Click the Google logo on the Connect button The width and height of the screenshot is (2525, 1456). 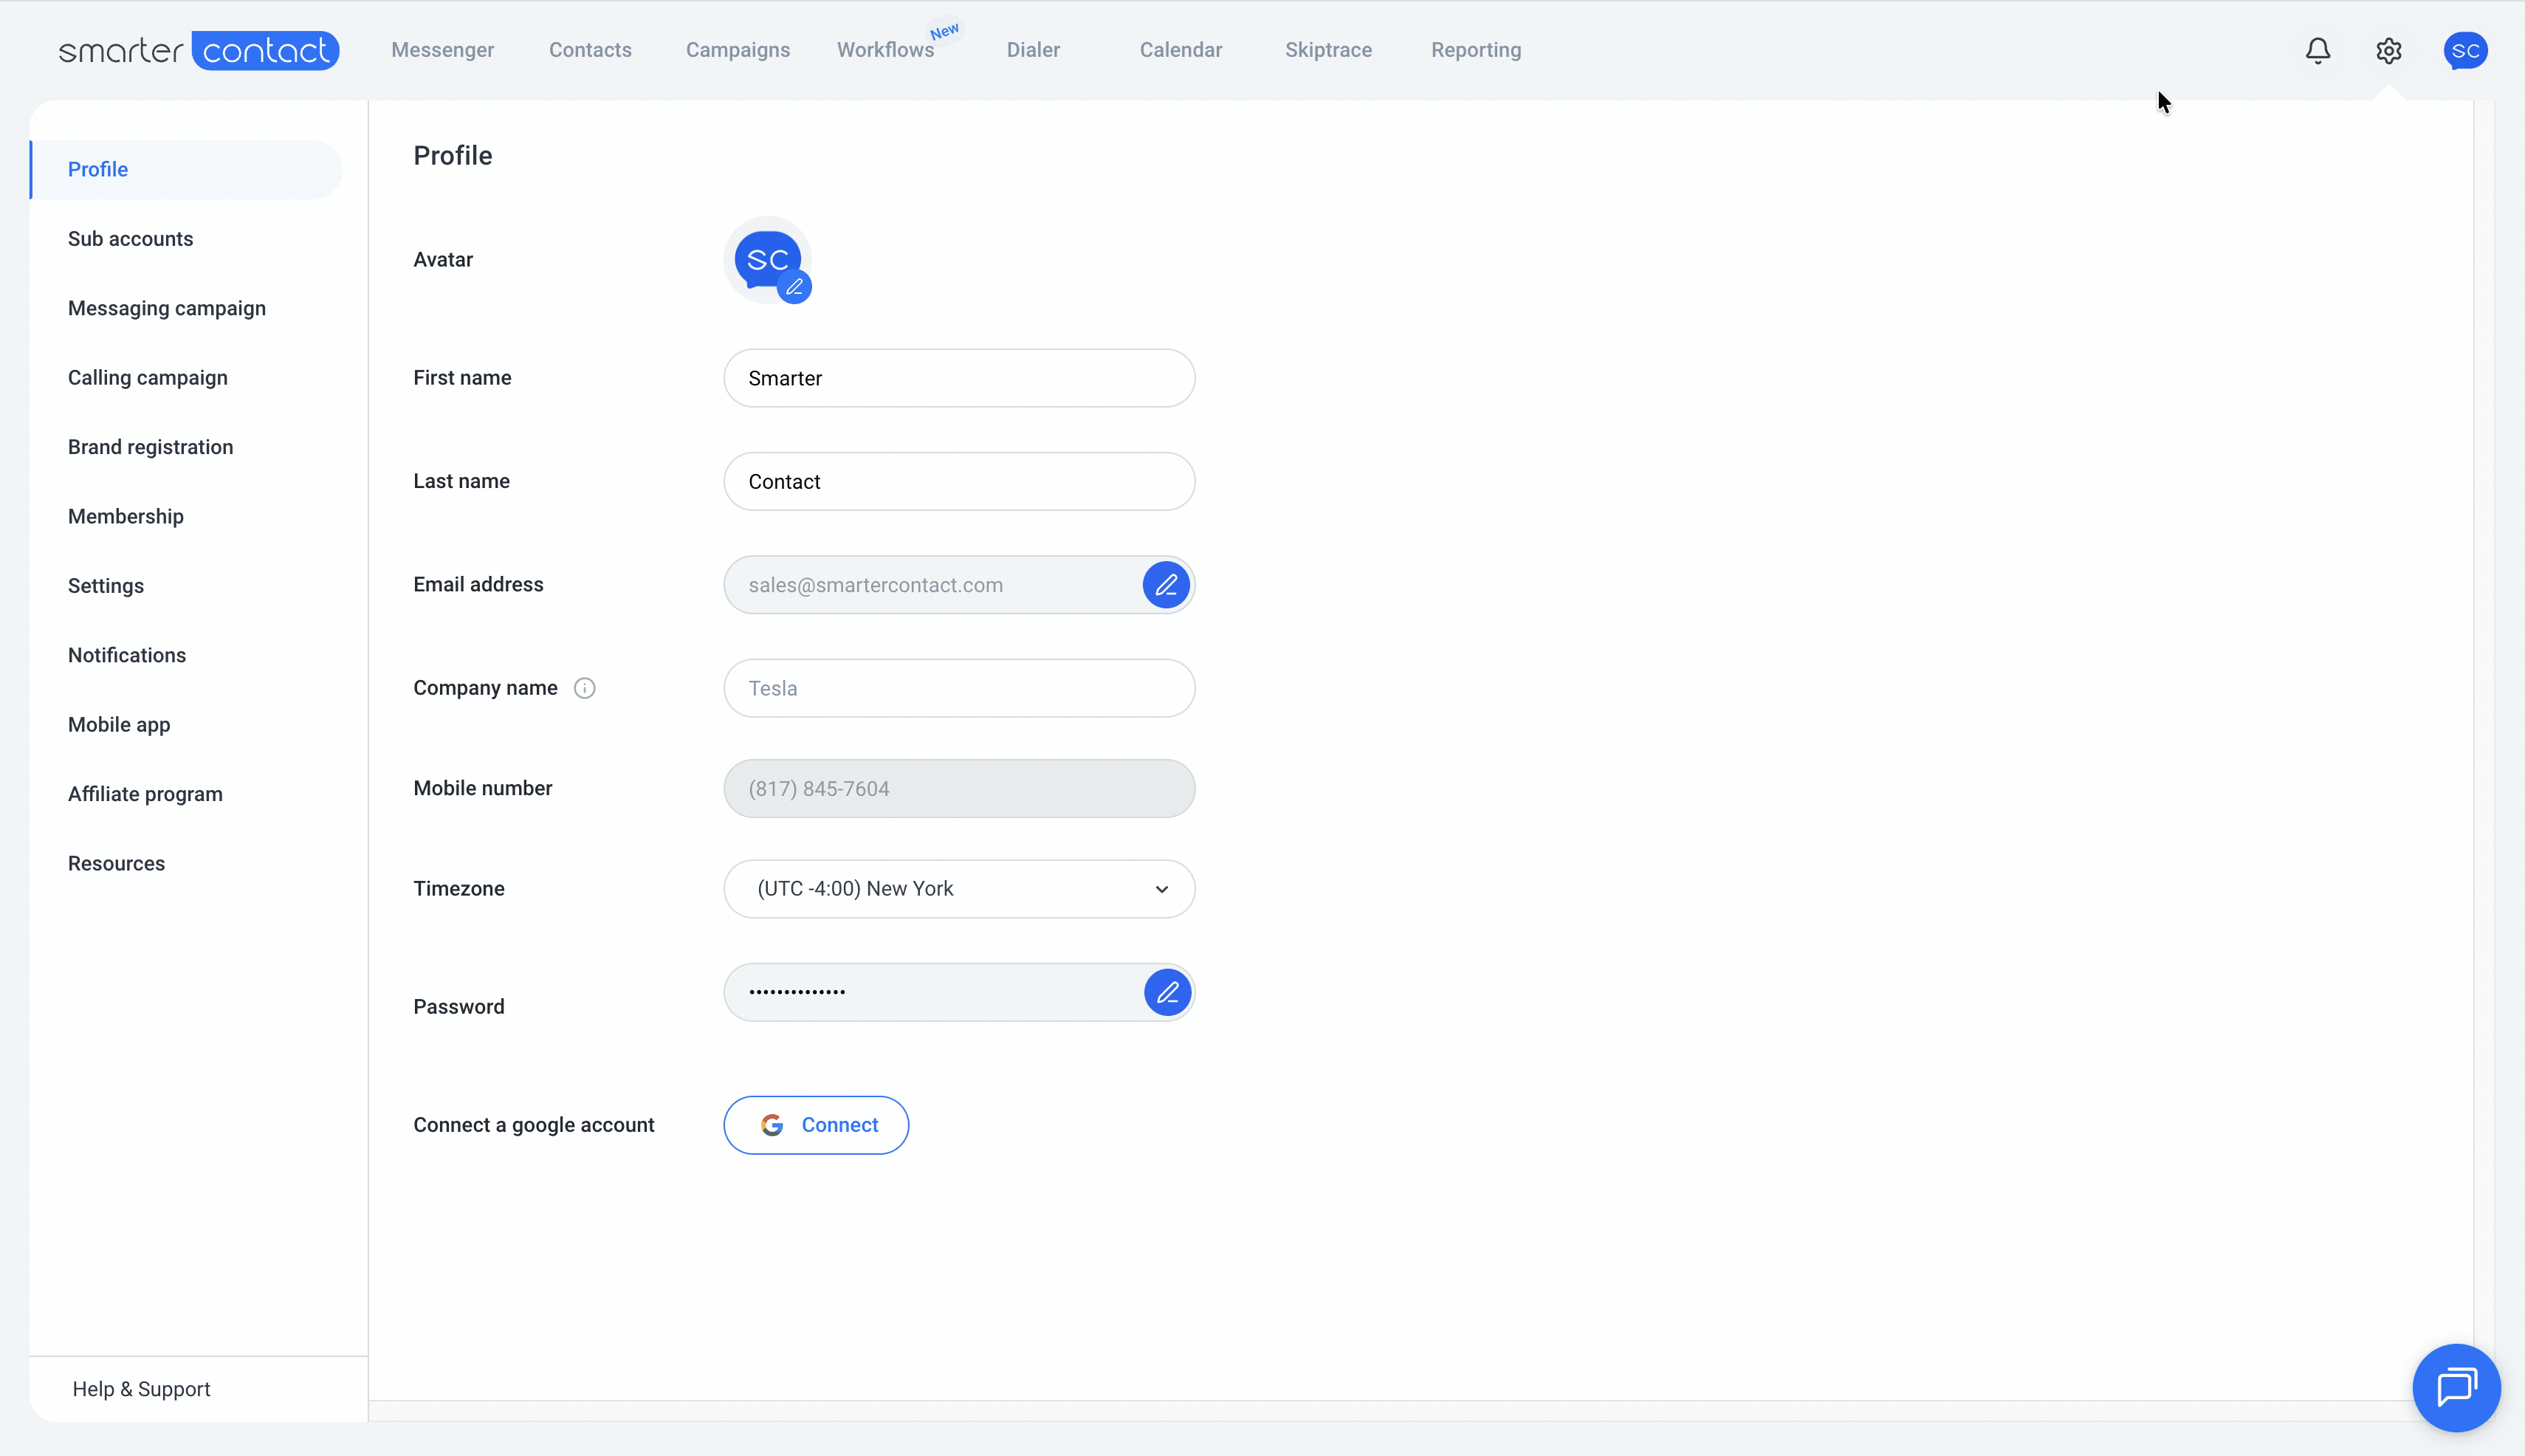pyautogui.click(x=772, y=1125)
